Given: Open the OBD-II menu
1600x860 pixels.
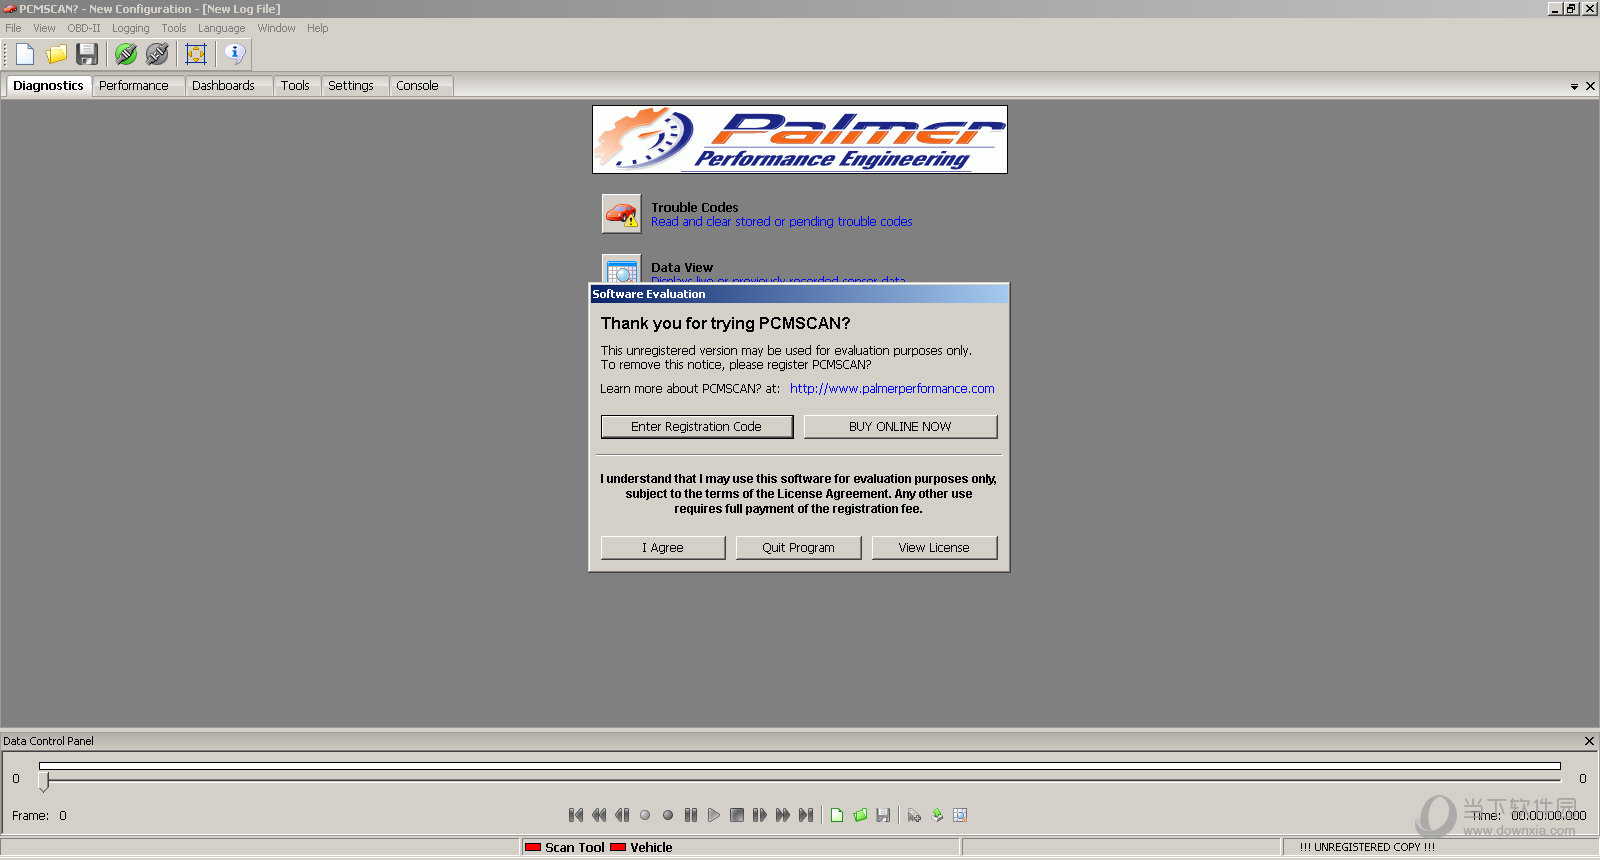Looking at the screenshot, I should coord(84,28).
